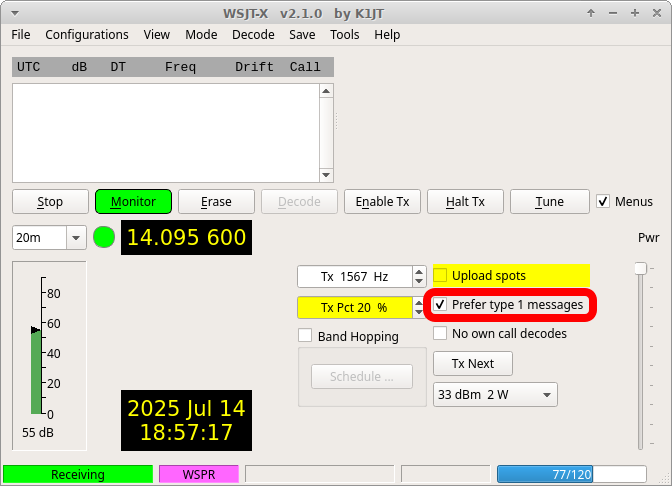Maximize the WSJT-X window

635,13
